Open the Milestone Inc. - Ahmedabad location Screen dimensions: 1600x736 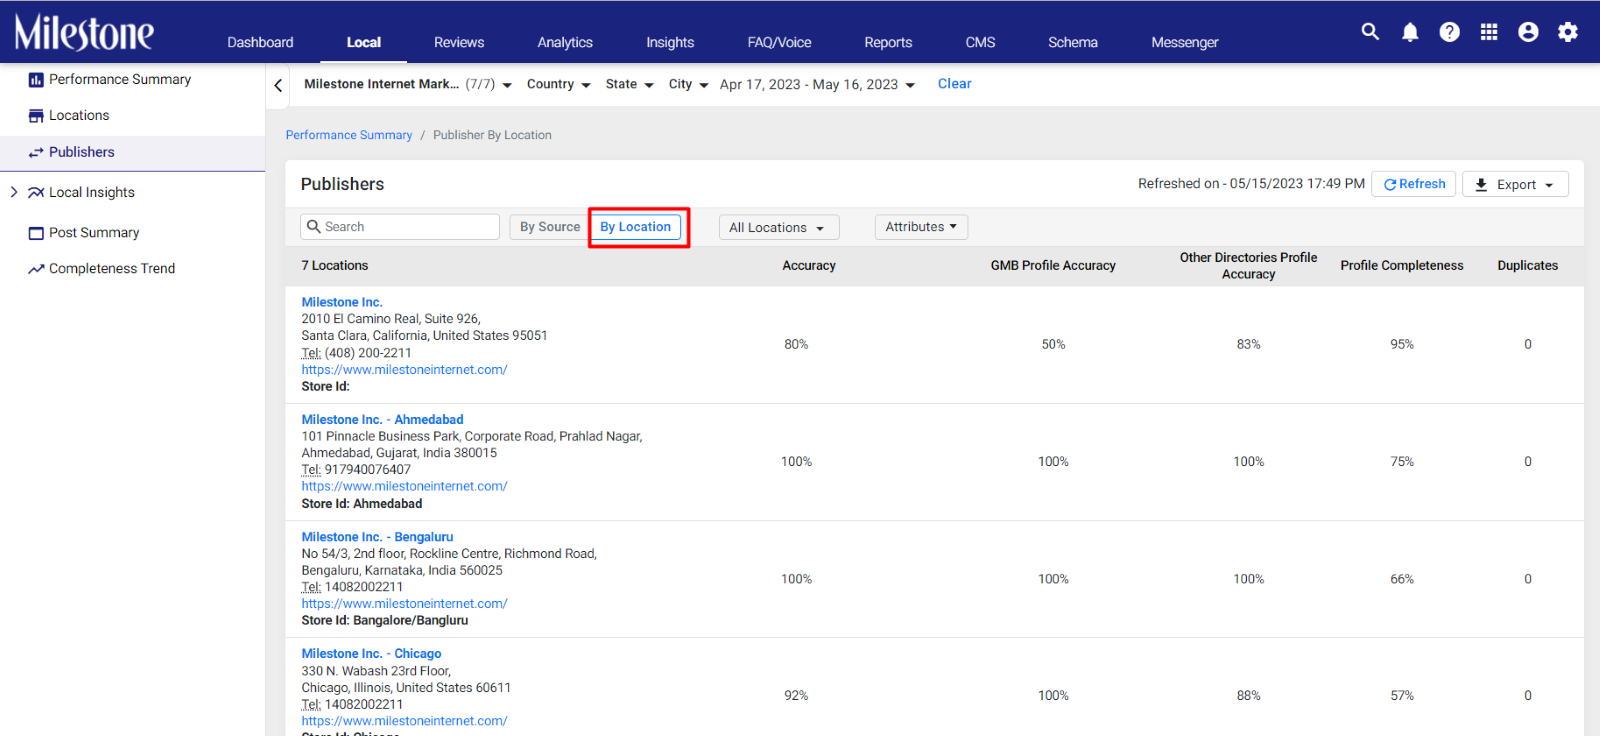382,420
